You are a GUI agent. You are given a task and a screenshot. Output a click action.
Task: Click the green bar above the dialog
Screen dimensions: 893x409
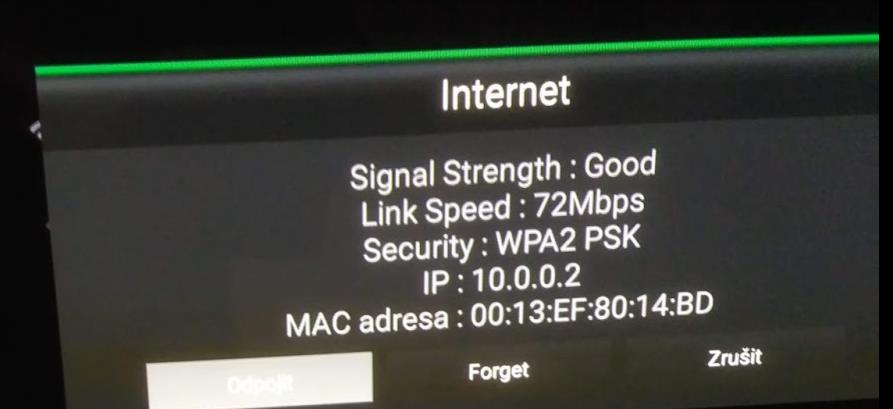[457, 55]
